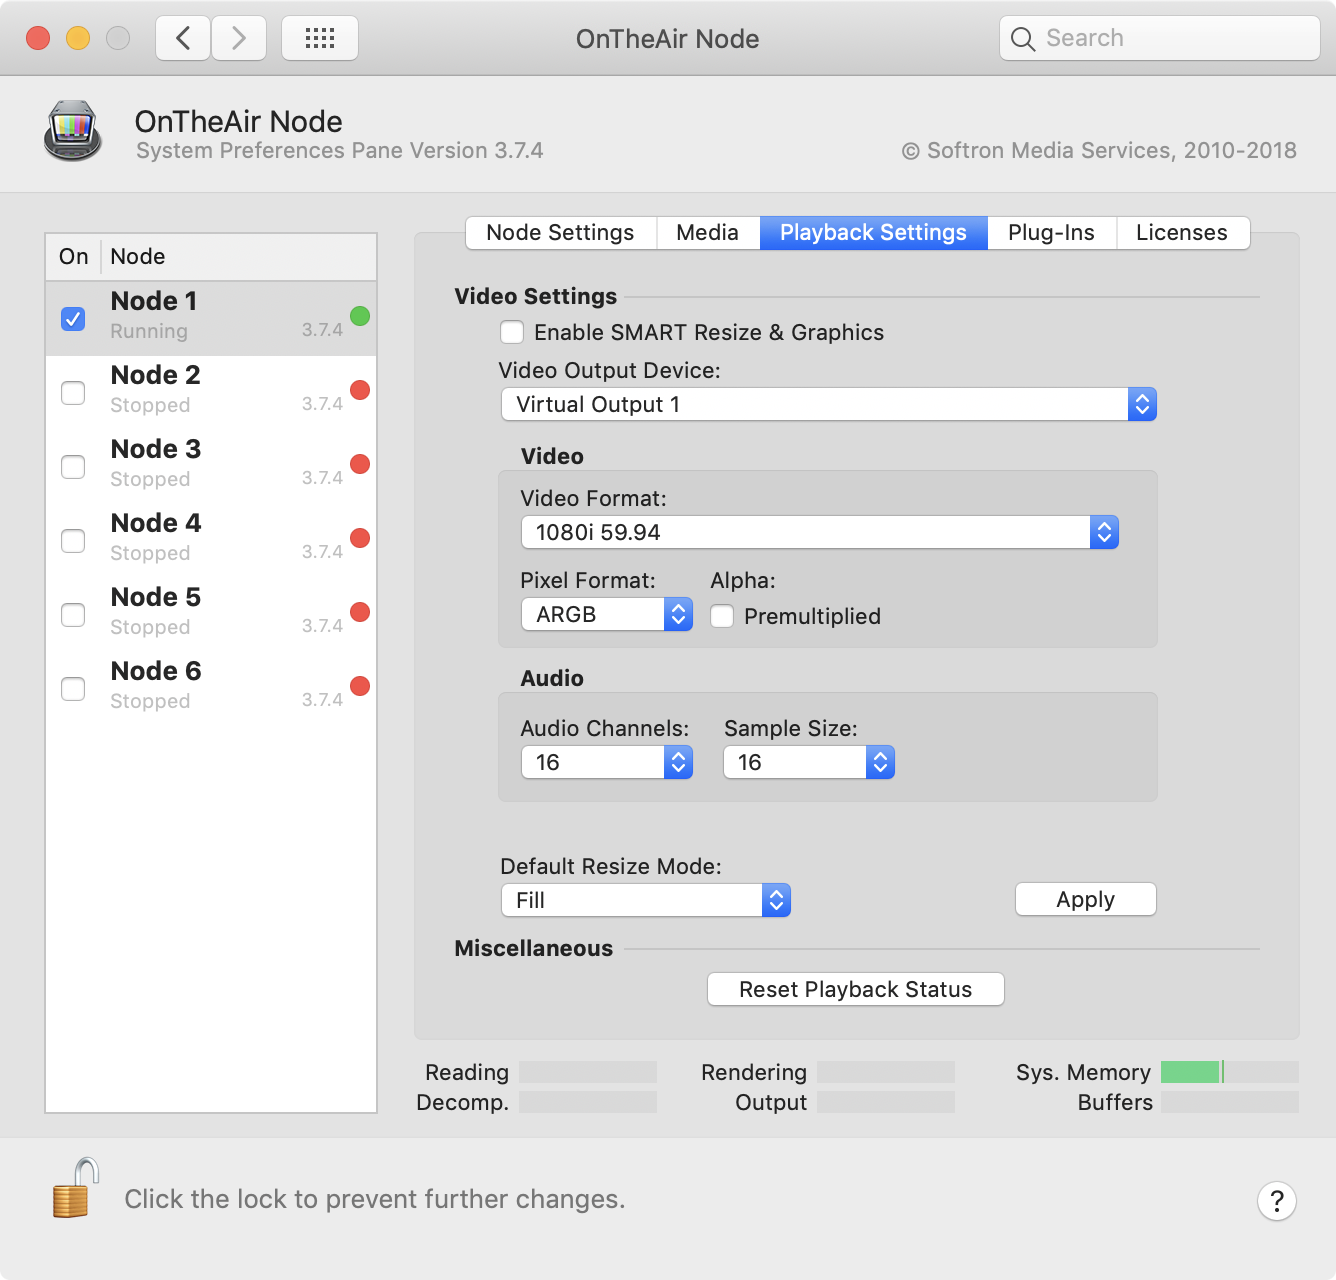Click the Output progress bar

click(x=886, y=1102)
